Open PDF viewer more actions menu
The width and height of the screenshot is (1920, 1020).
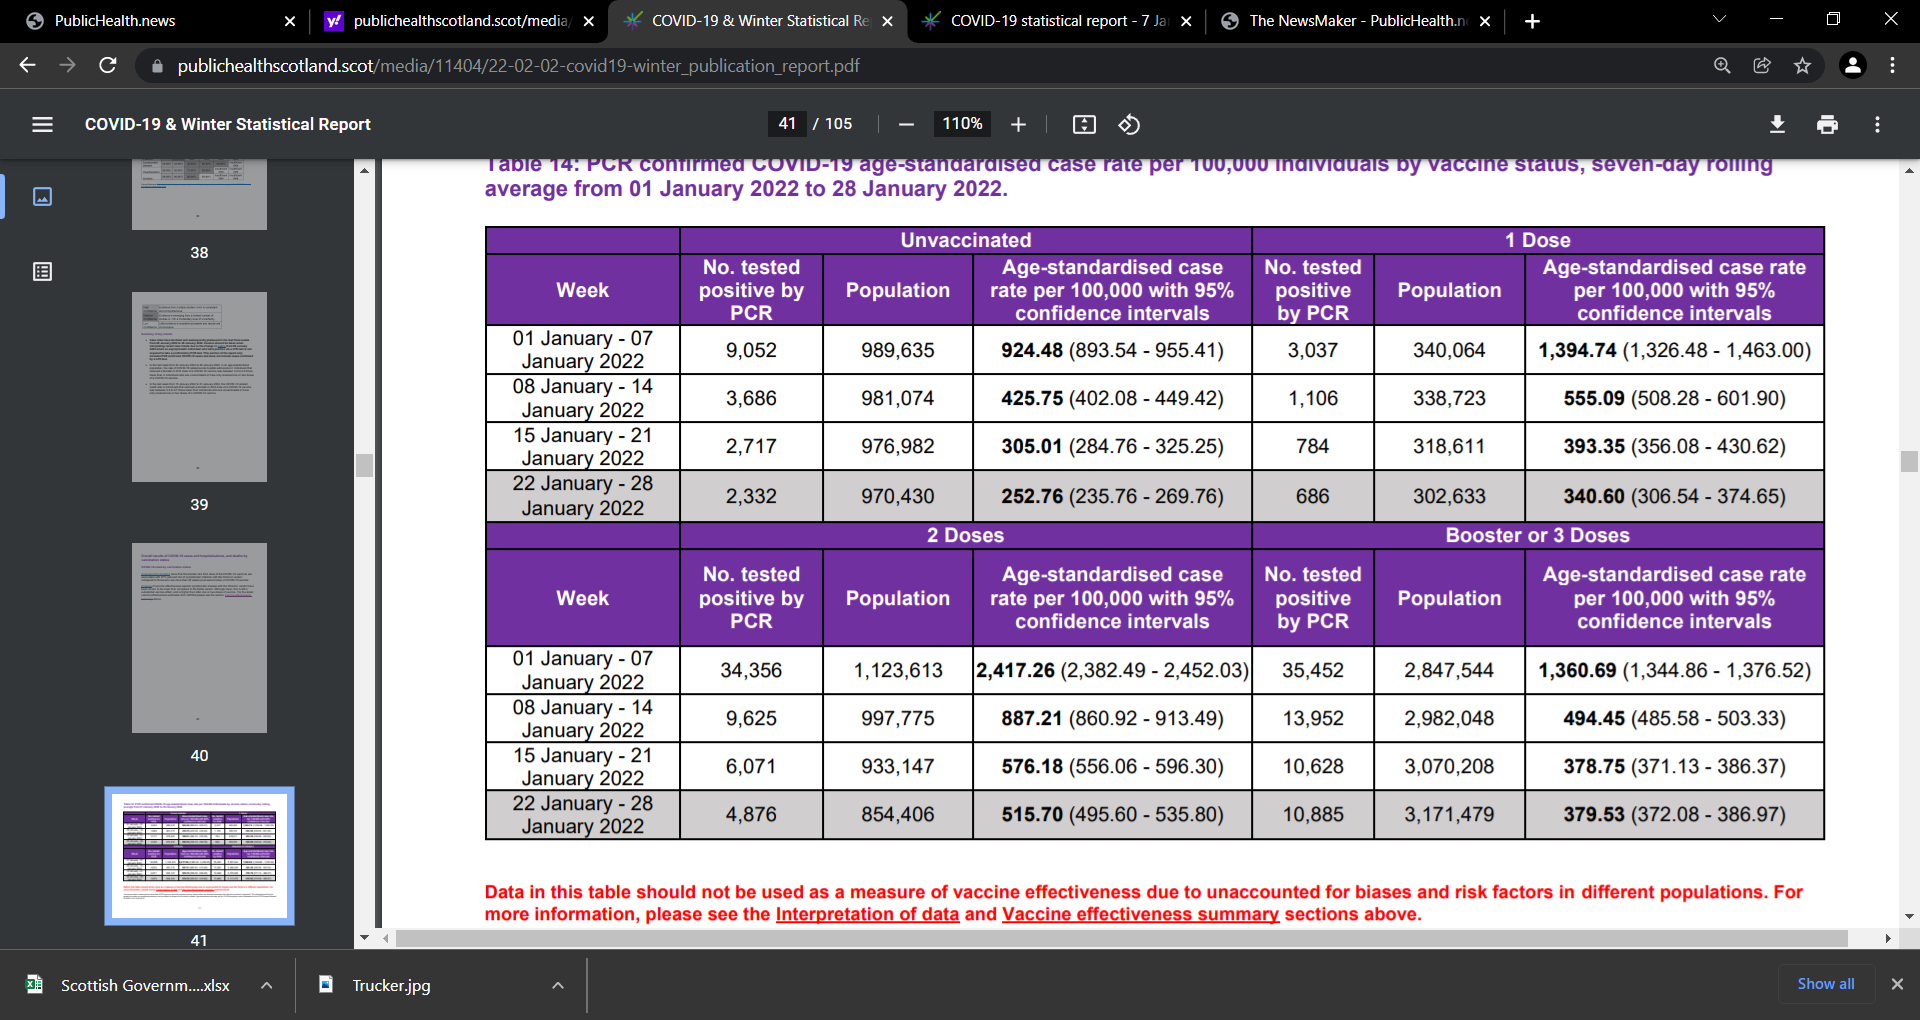(1877, 124)
